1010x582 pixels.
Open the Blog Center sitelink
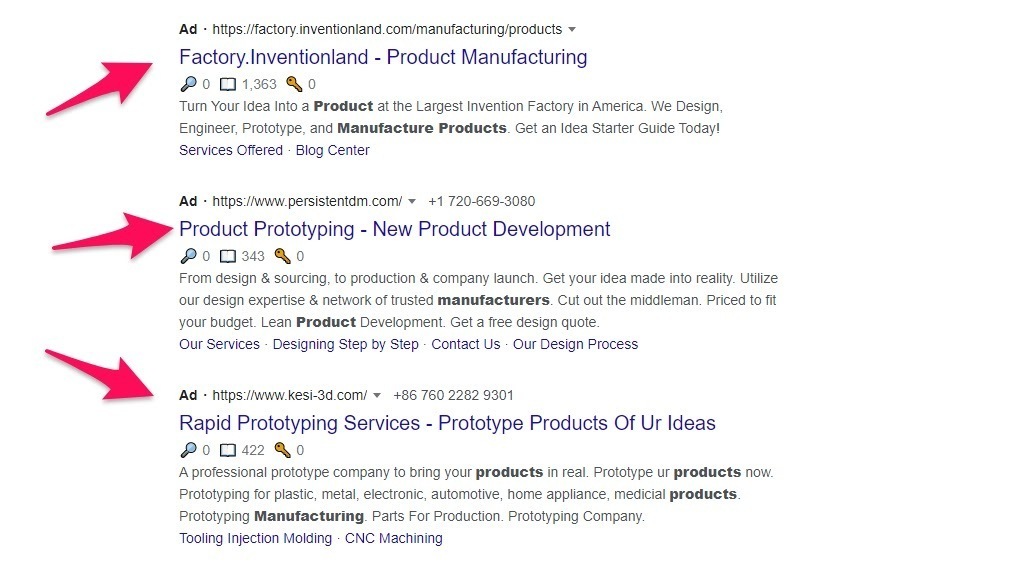(x=332, y=150)
